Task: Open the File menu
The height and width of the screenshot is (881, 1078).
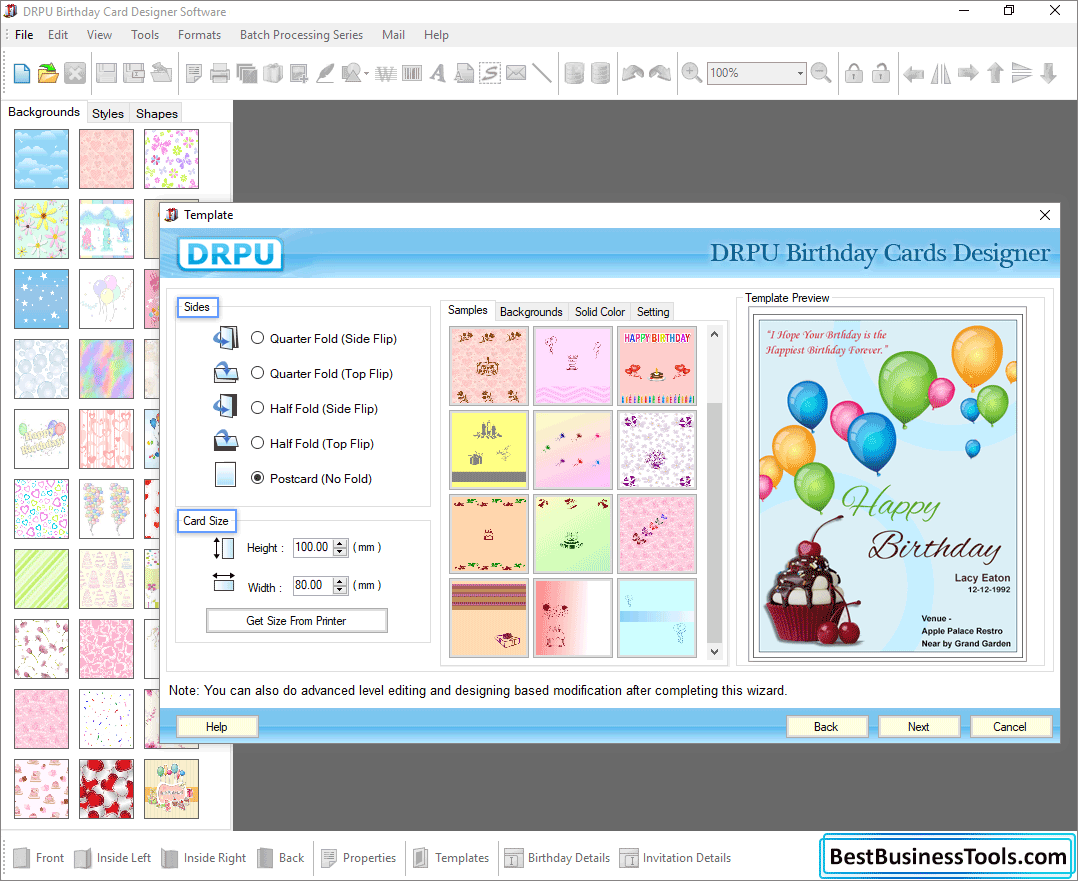Action: click(x=24, y=35)
